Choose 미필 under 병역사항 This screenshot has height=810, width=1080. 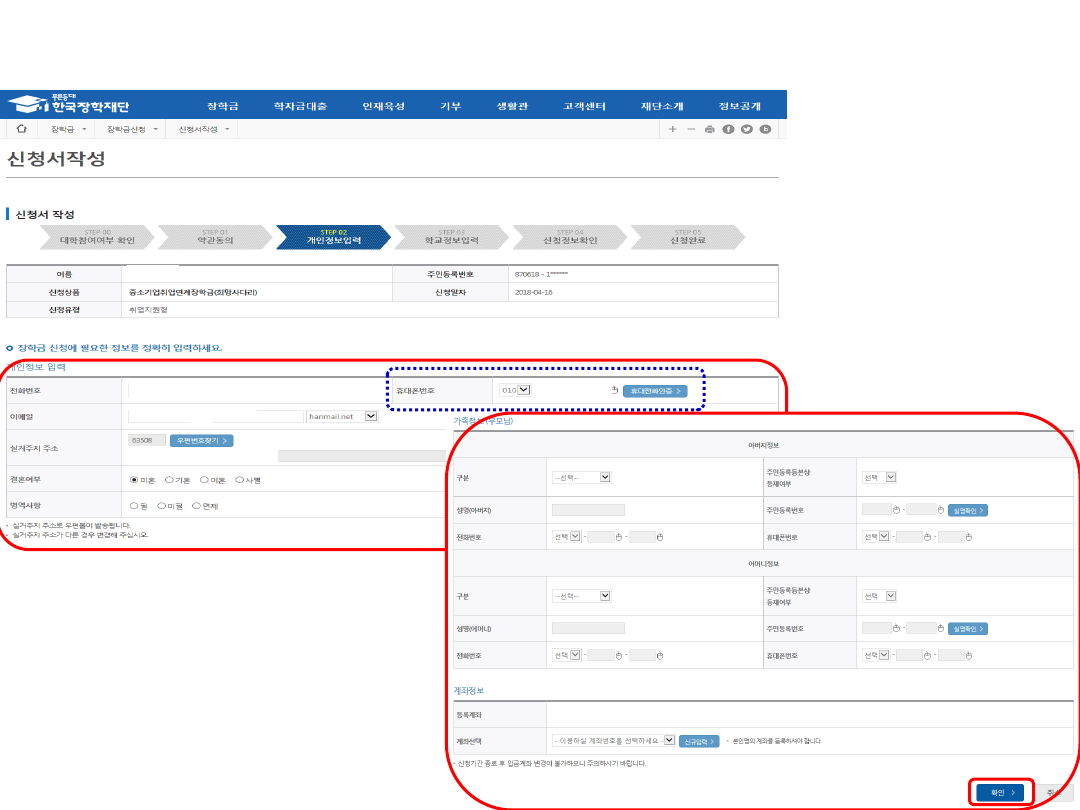click(x=162, y=506)
